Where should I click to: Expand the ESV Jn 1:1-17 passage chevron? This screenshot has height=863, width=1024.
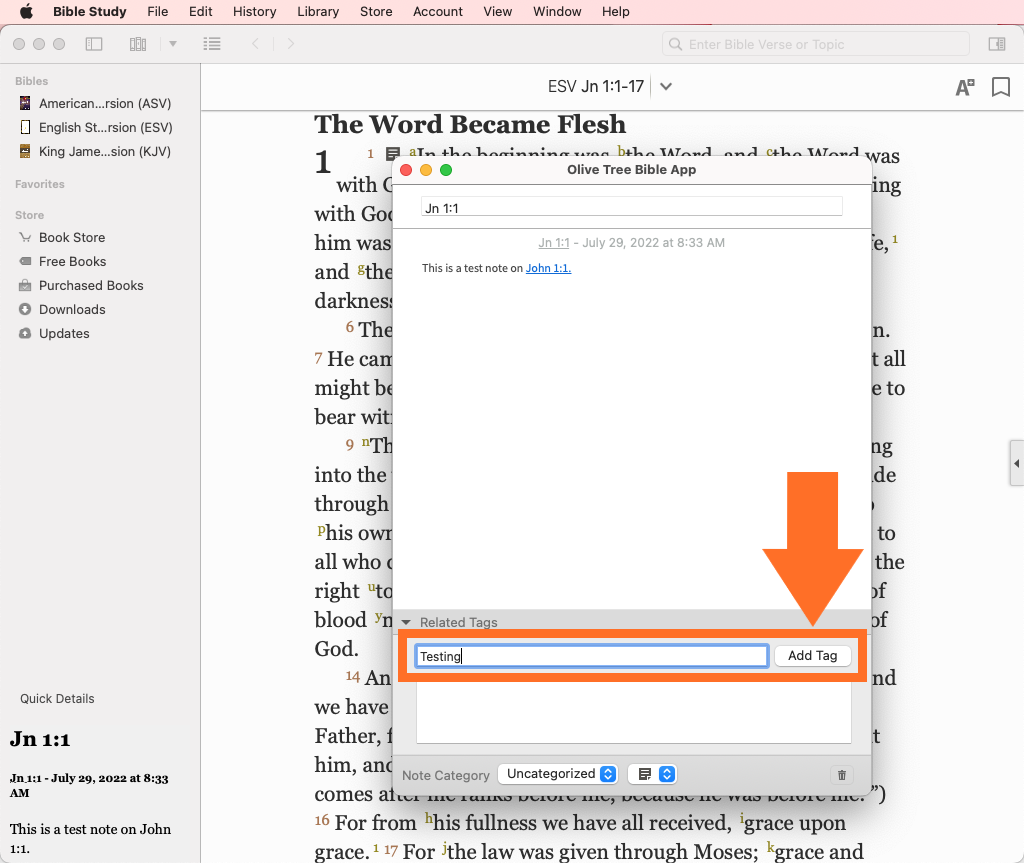point(666,87)
